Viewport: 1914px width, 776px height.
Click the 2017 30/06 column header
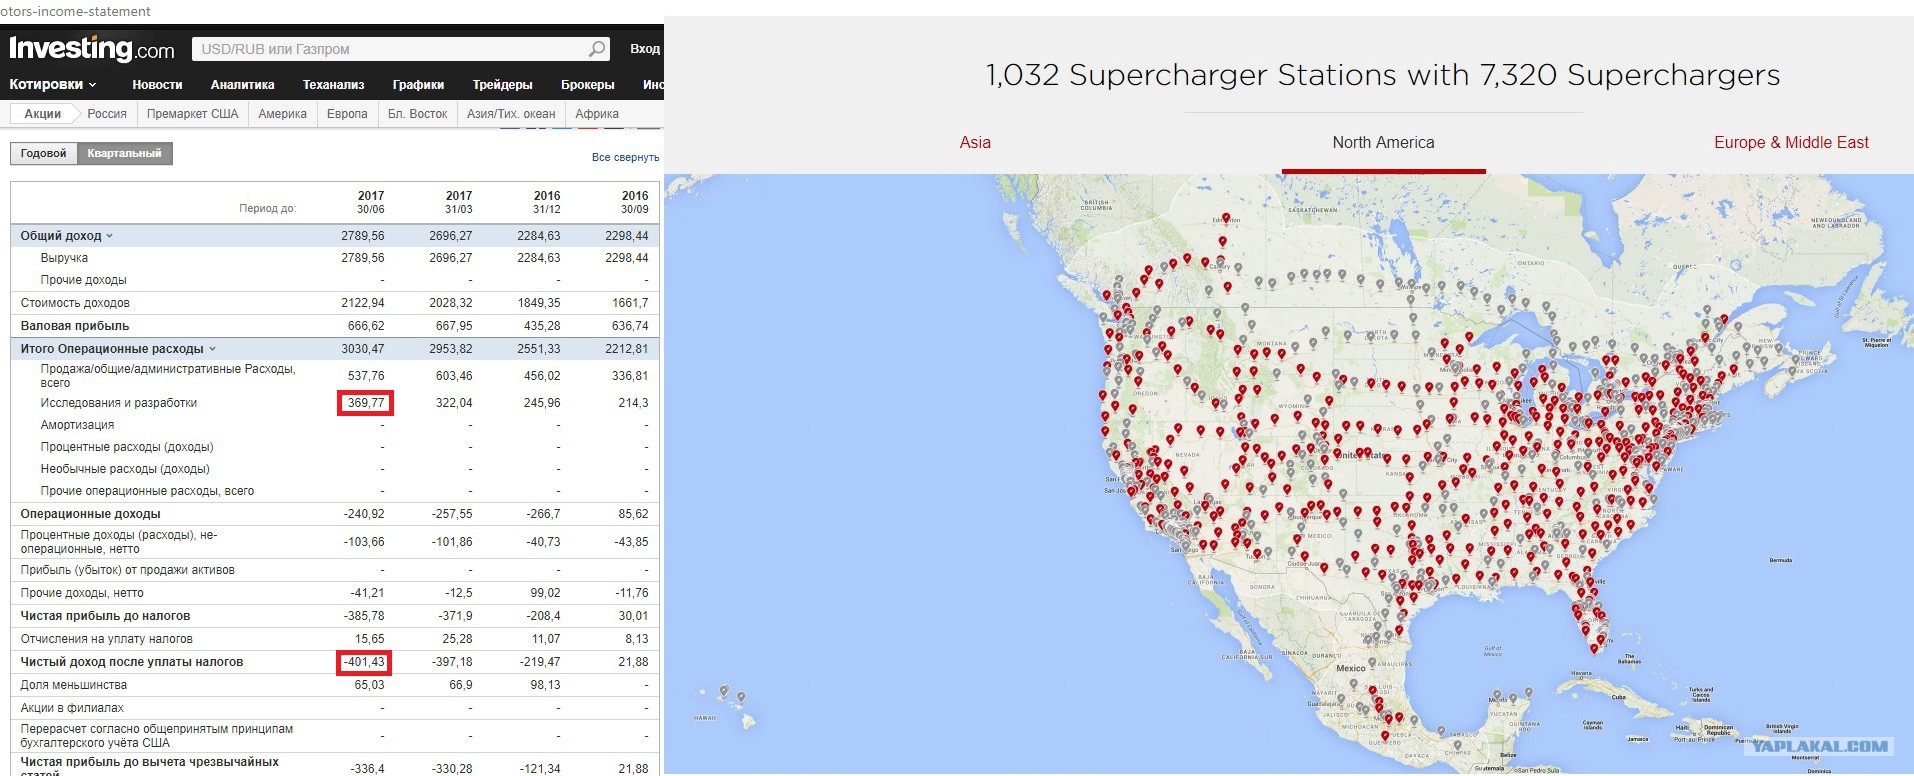click(x=371, y=202)
